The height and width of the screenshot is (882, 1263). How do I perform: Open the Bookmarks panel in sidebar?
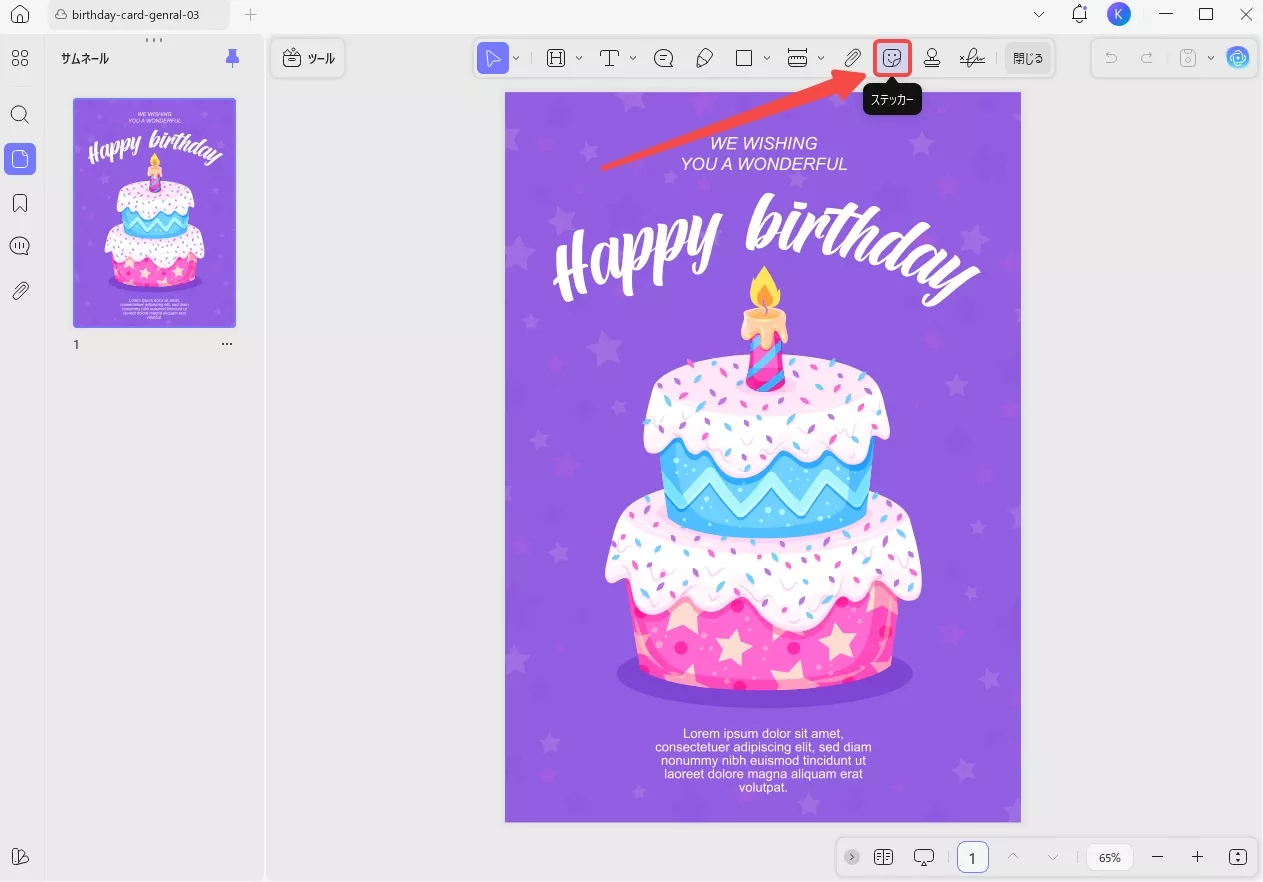click(x=20, y=203)
